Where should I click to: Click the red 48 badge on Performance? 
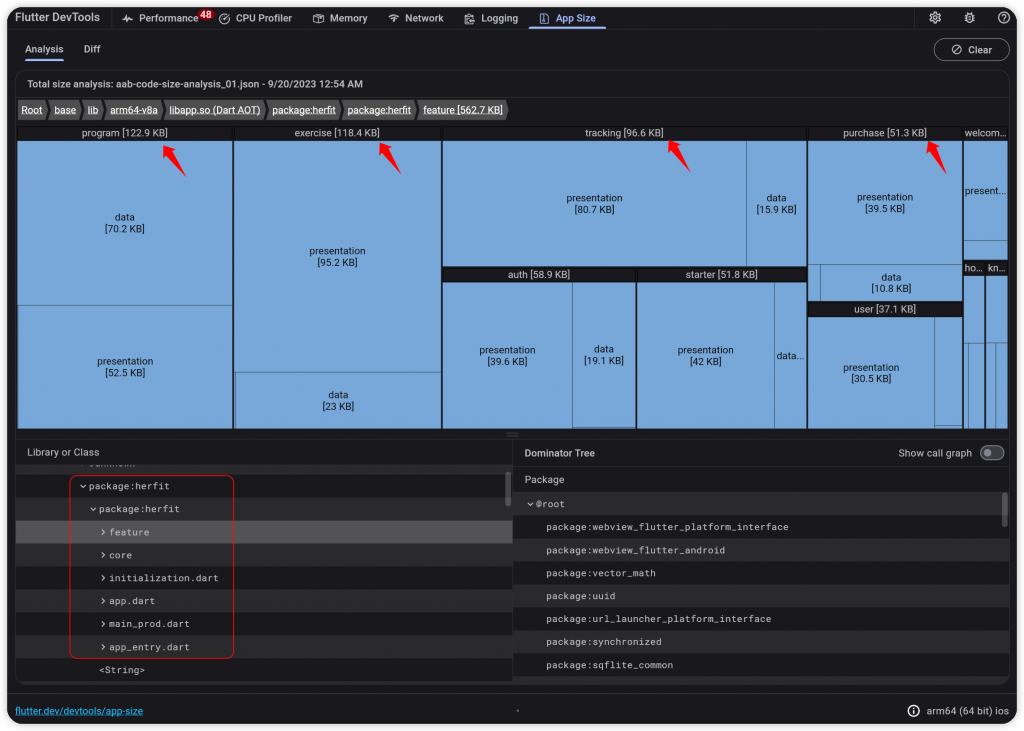pyautogui.click(x=206, y=14)
